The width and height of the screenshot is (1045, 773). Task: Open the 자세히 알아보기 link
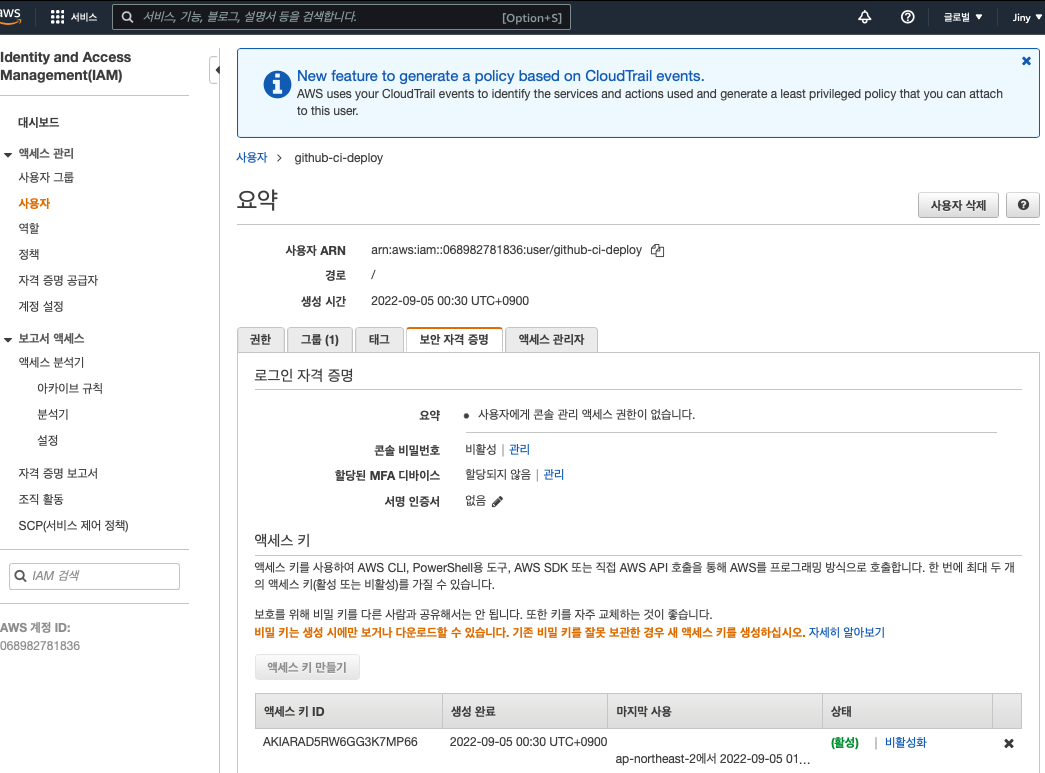(846, 632)
